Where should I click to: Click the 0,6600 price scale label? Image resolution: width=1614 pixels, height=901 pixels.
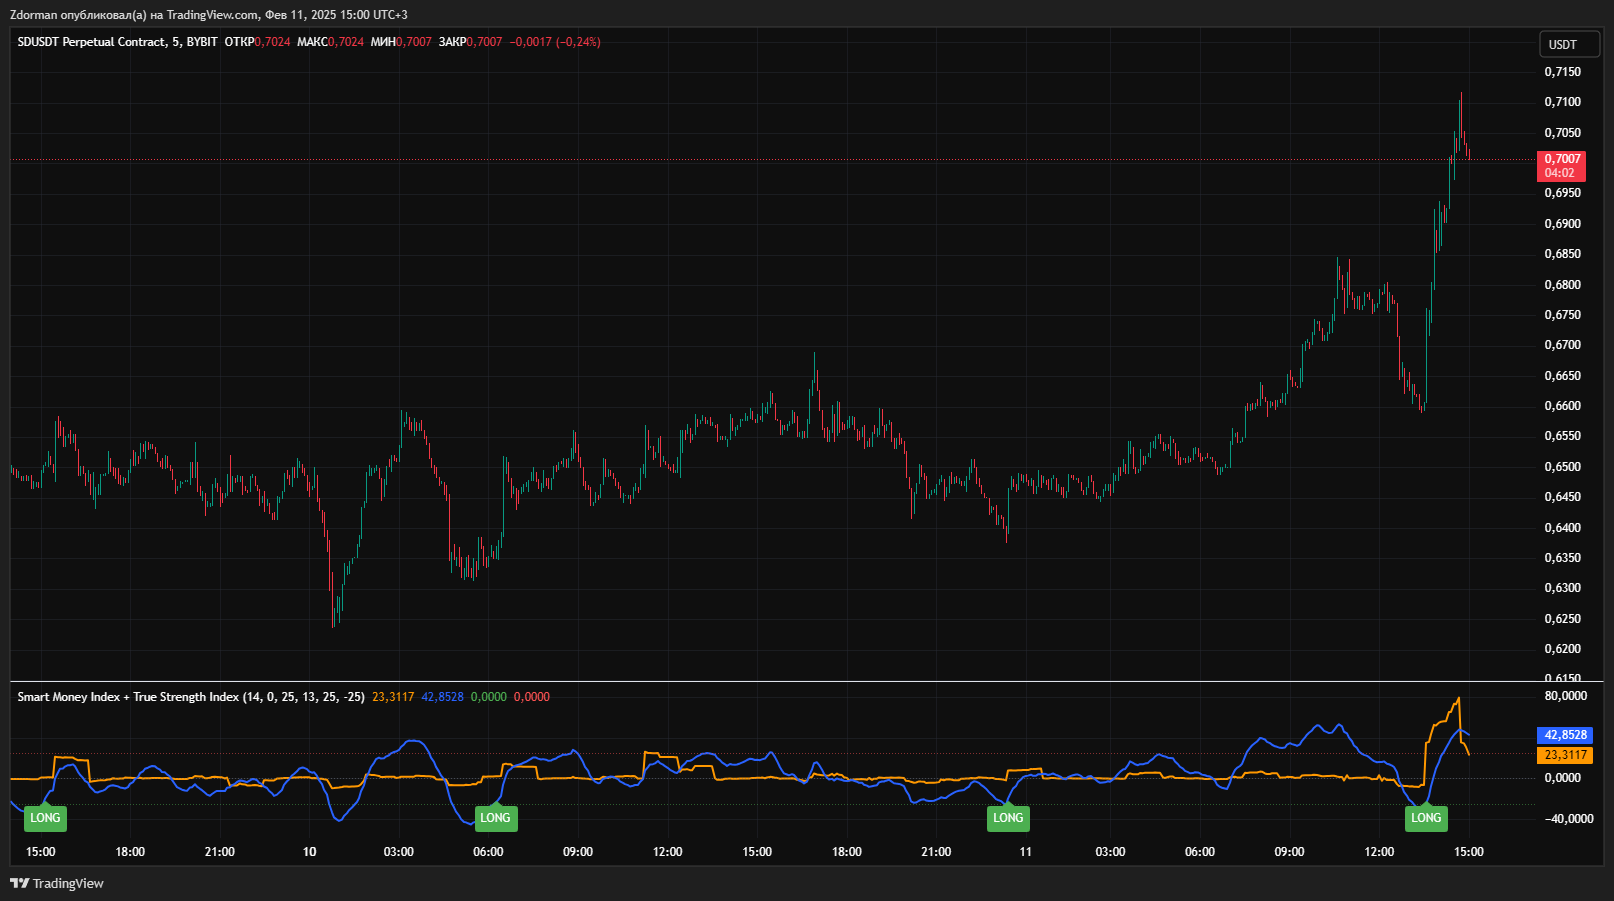1563,406
